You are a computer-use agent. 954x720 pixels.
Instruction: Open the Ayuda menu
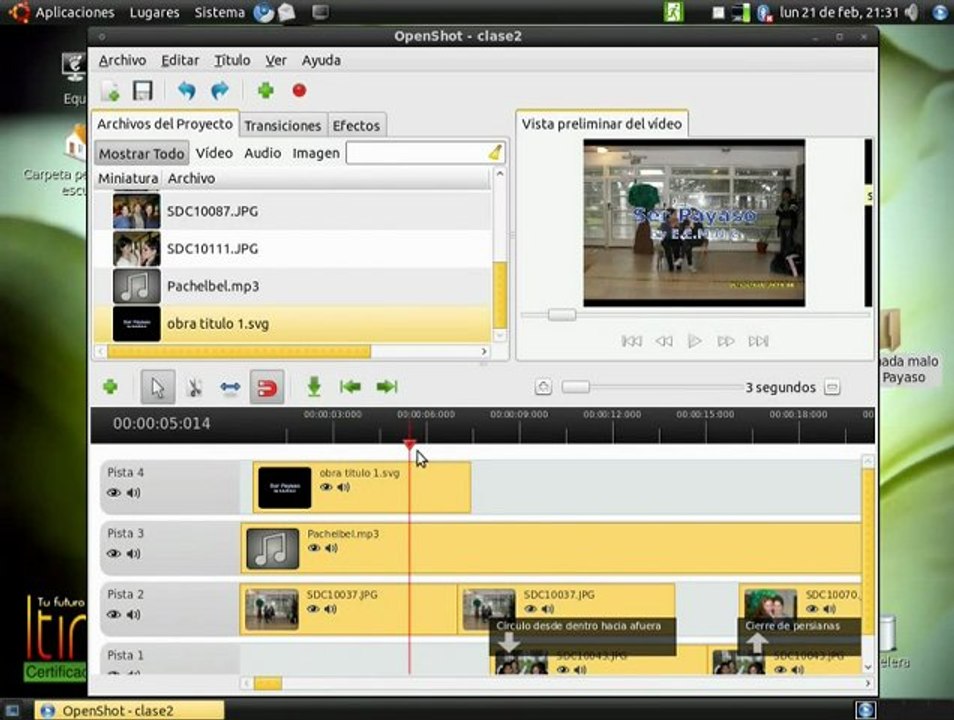(321, 60)
